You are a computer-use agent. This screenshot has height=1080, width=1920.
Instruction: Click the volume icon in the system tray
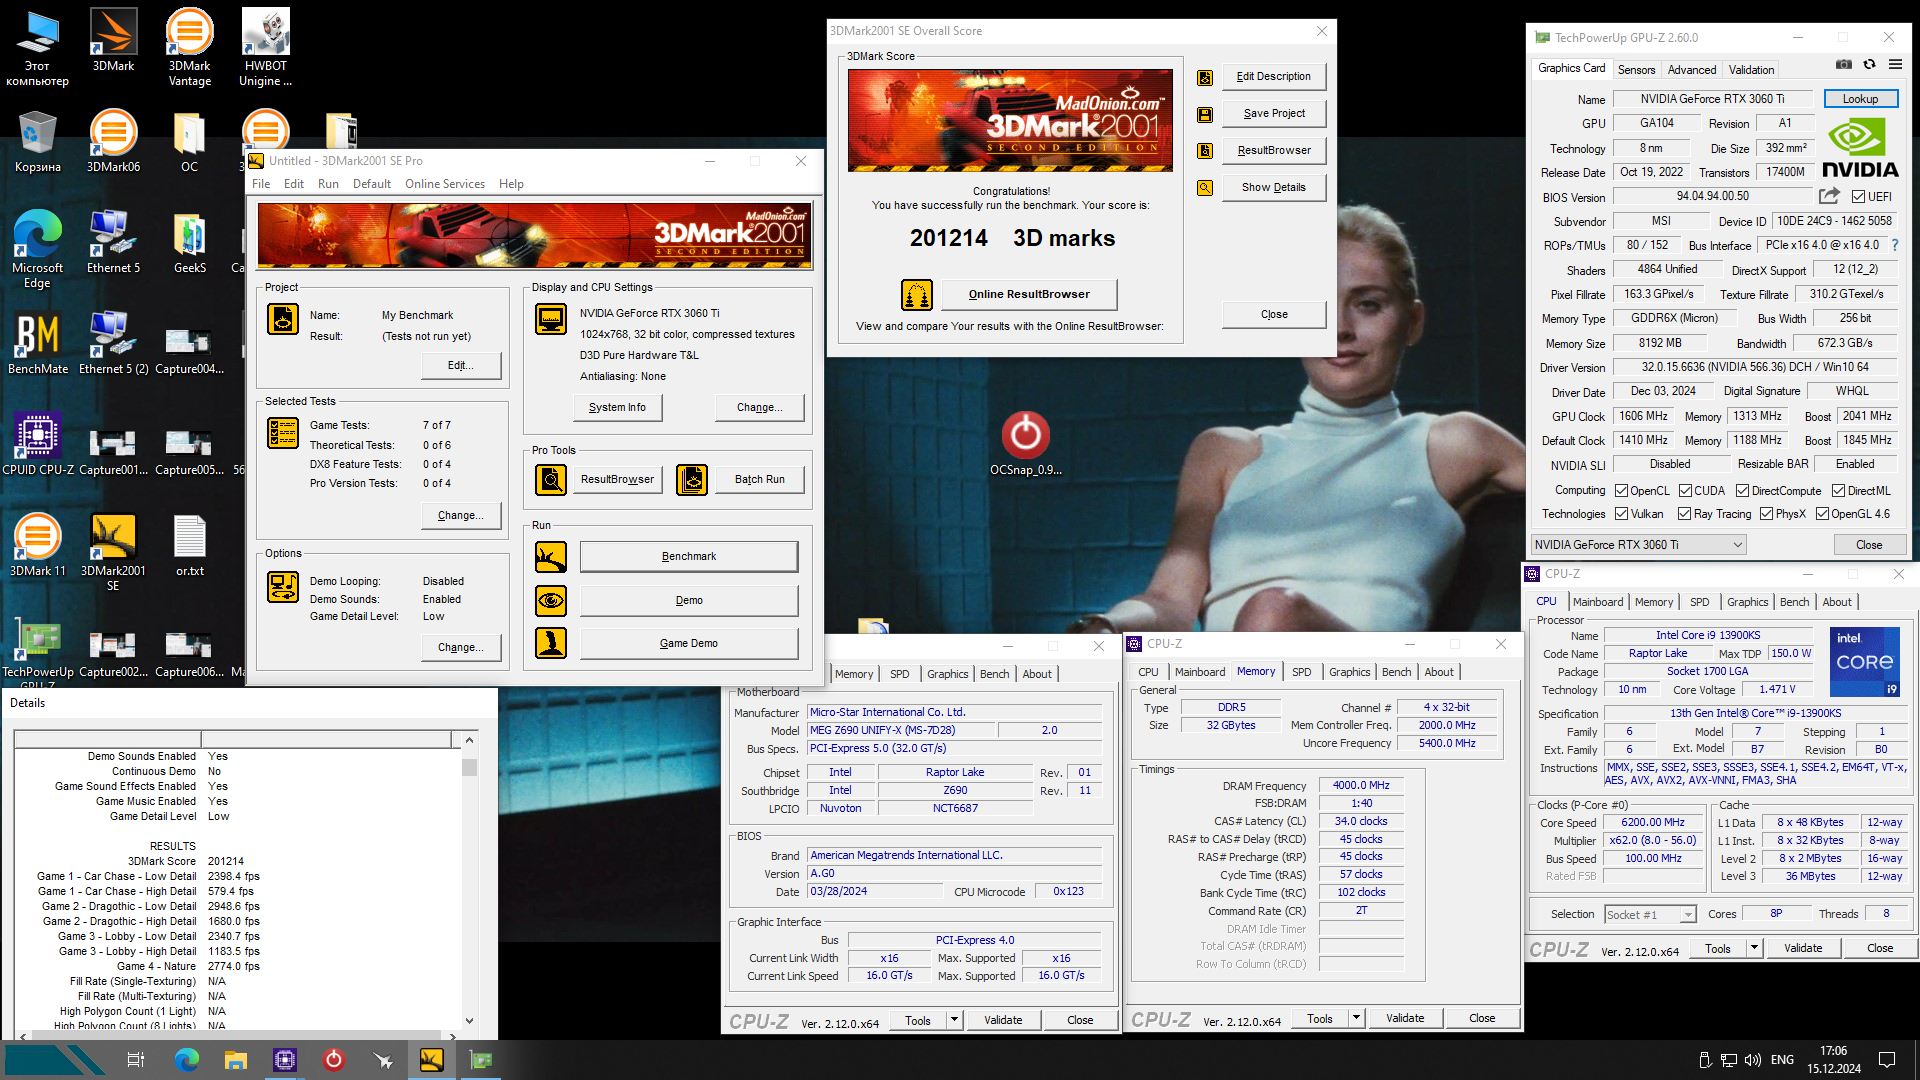click(x=1752, y=1060)
